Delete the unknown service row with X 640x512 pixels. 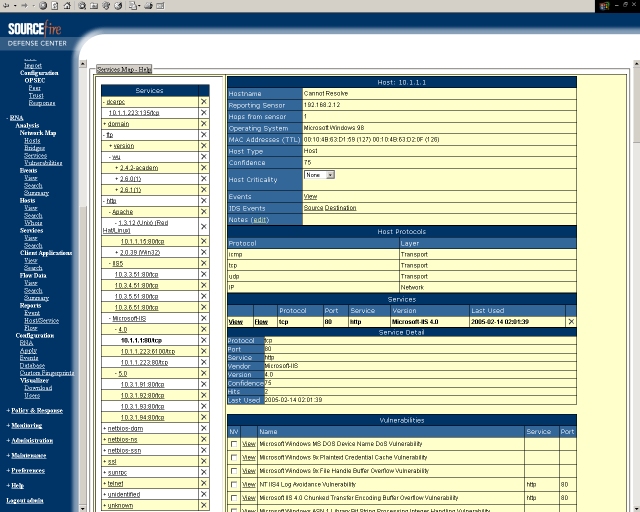tap(204, 505)
